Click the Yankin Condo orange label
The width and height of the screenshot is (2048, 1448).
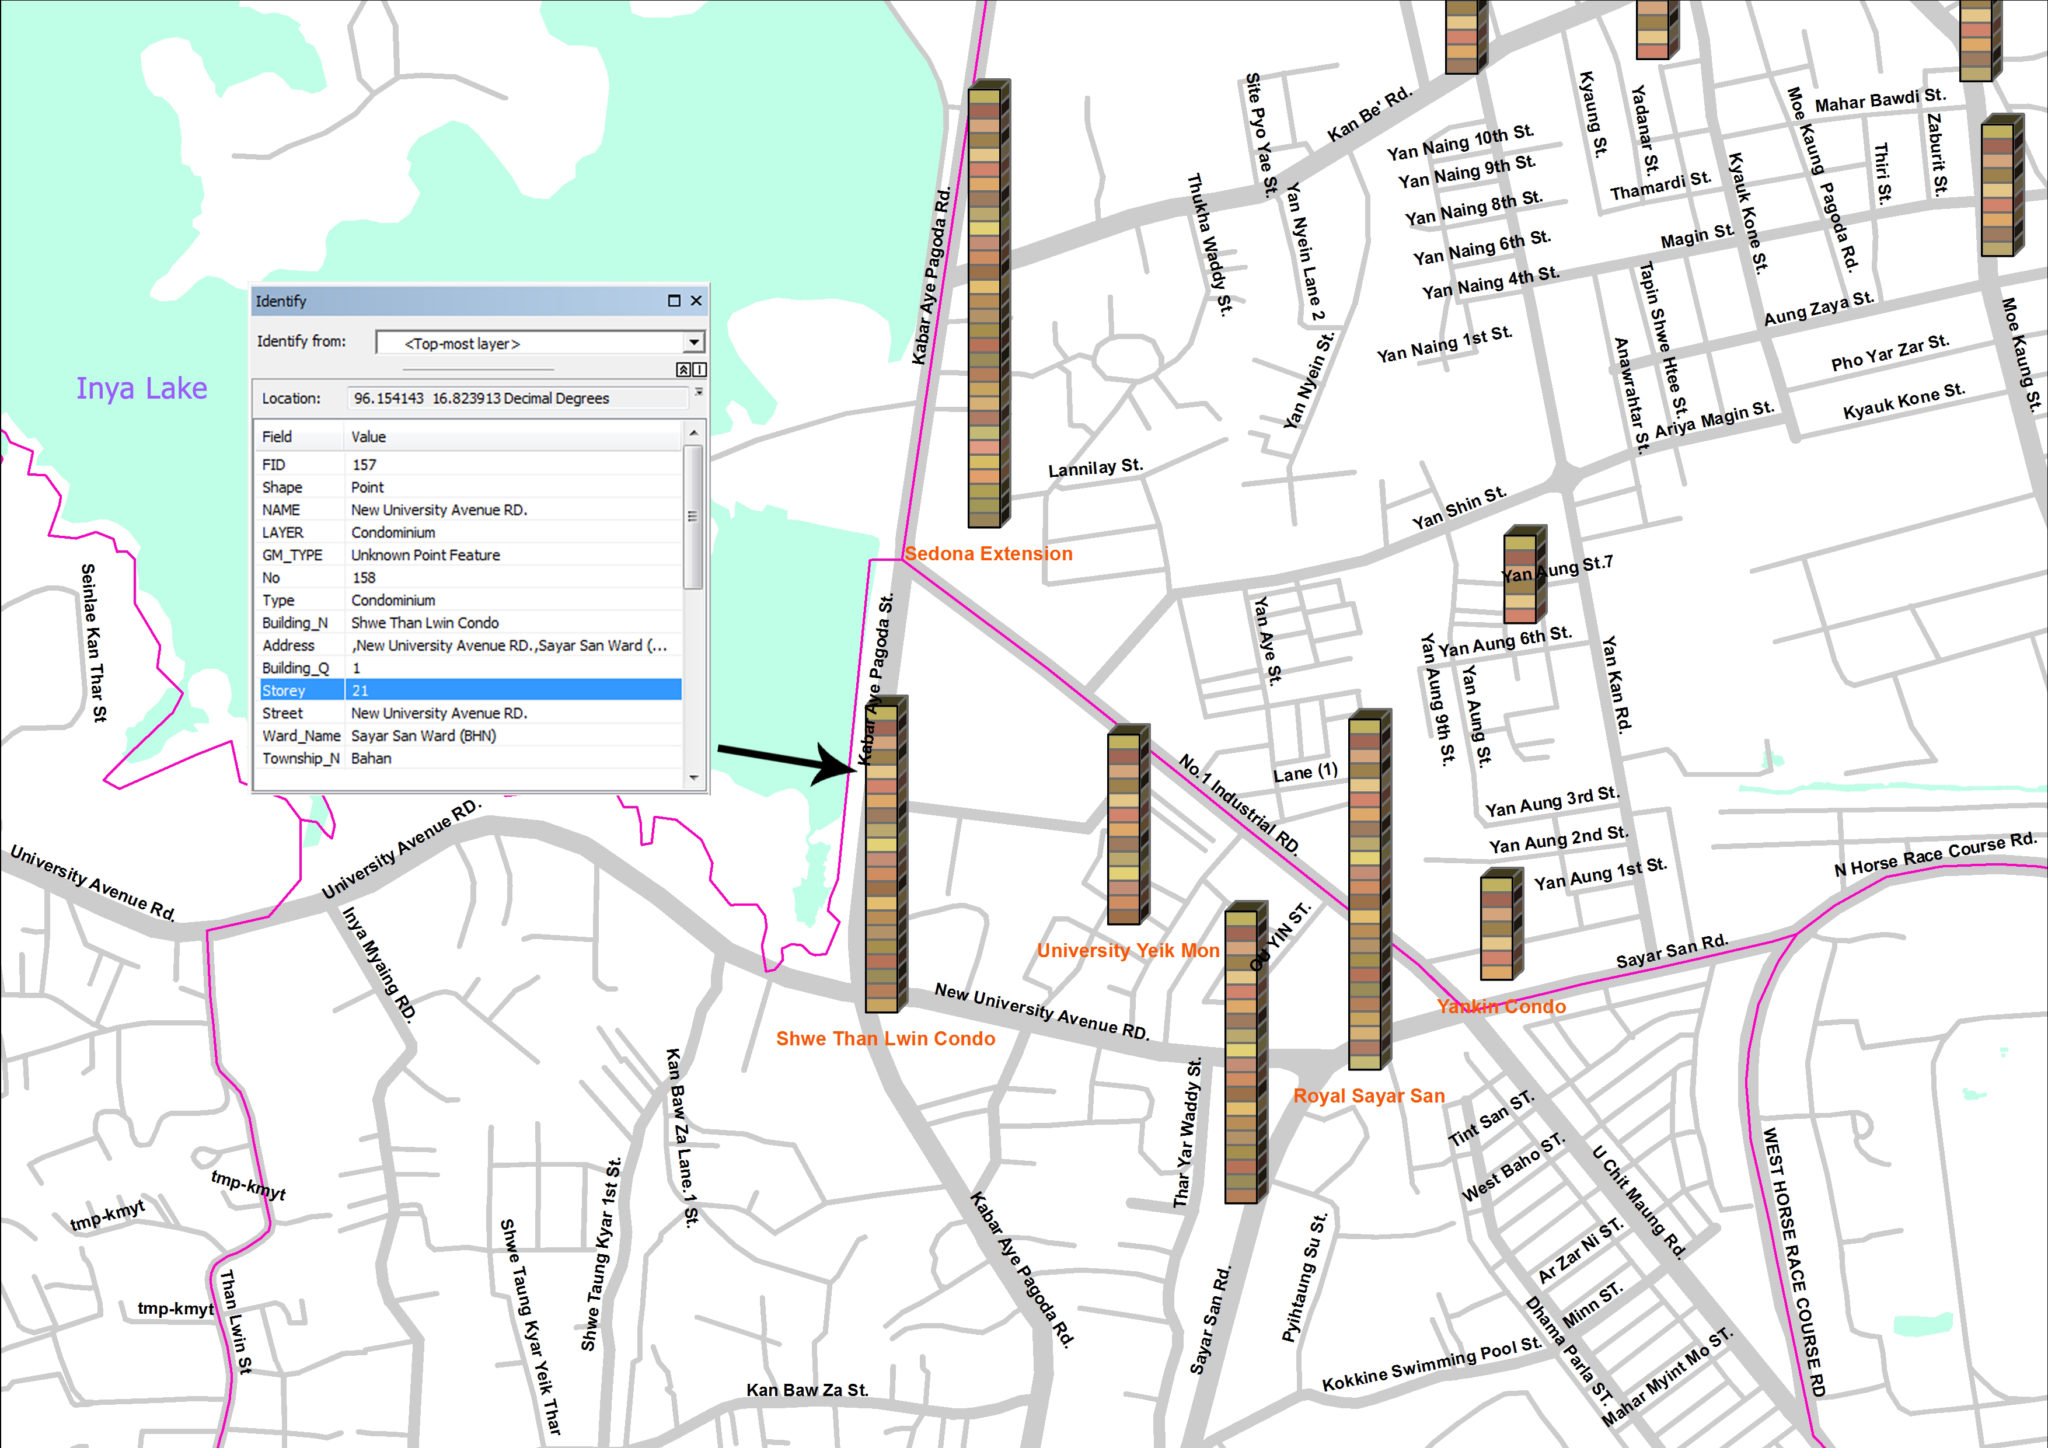pyautogui.click(x=1501, y=1007)
